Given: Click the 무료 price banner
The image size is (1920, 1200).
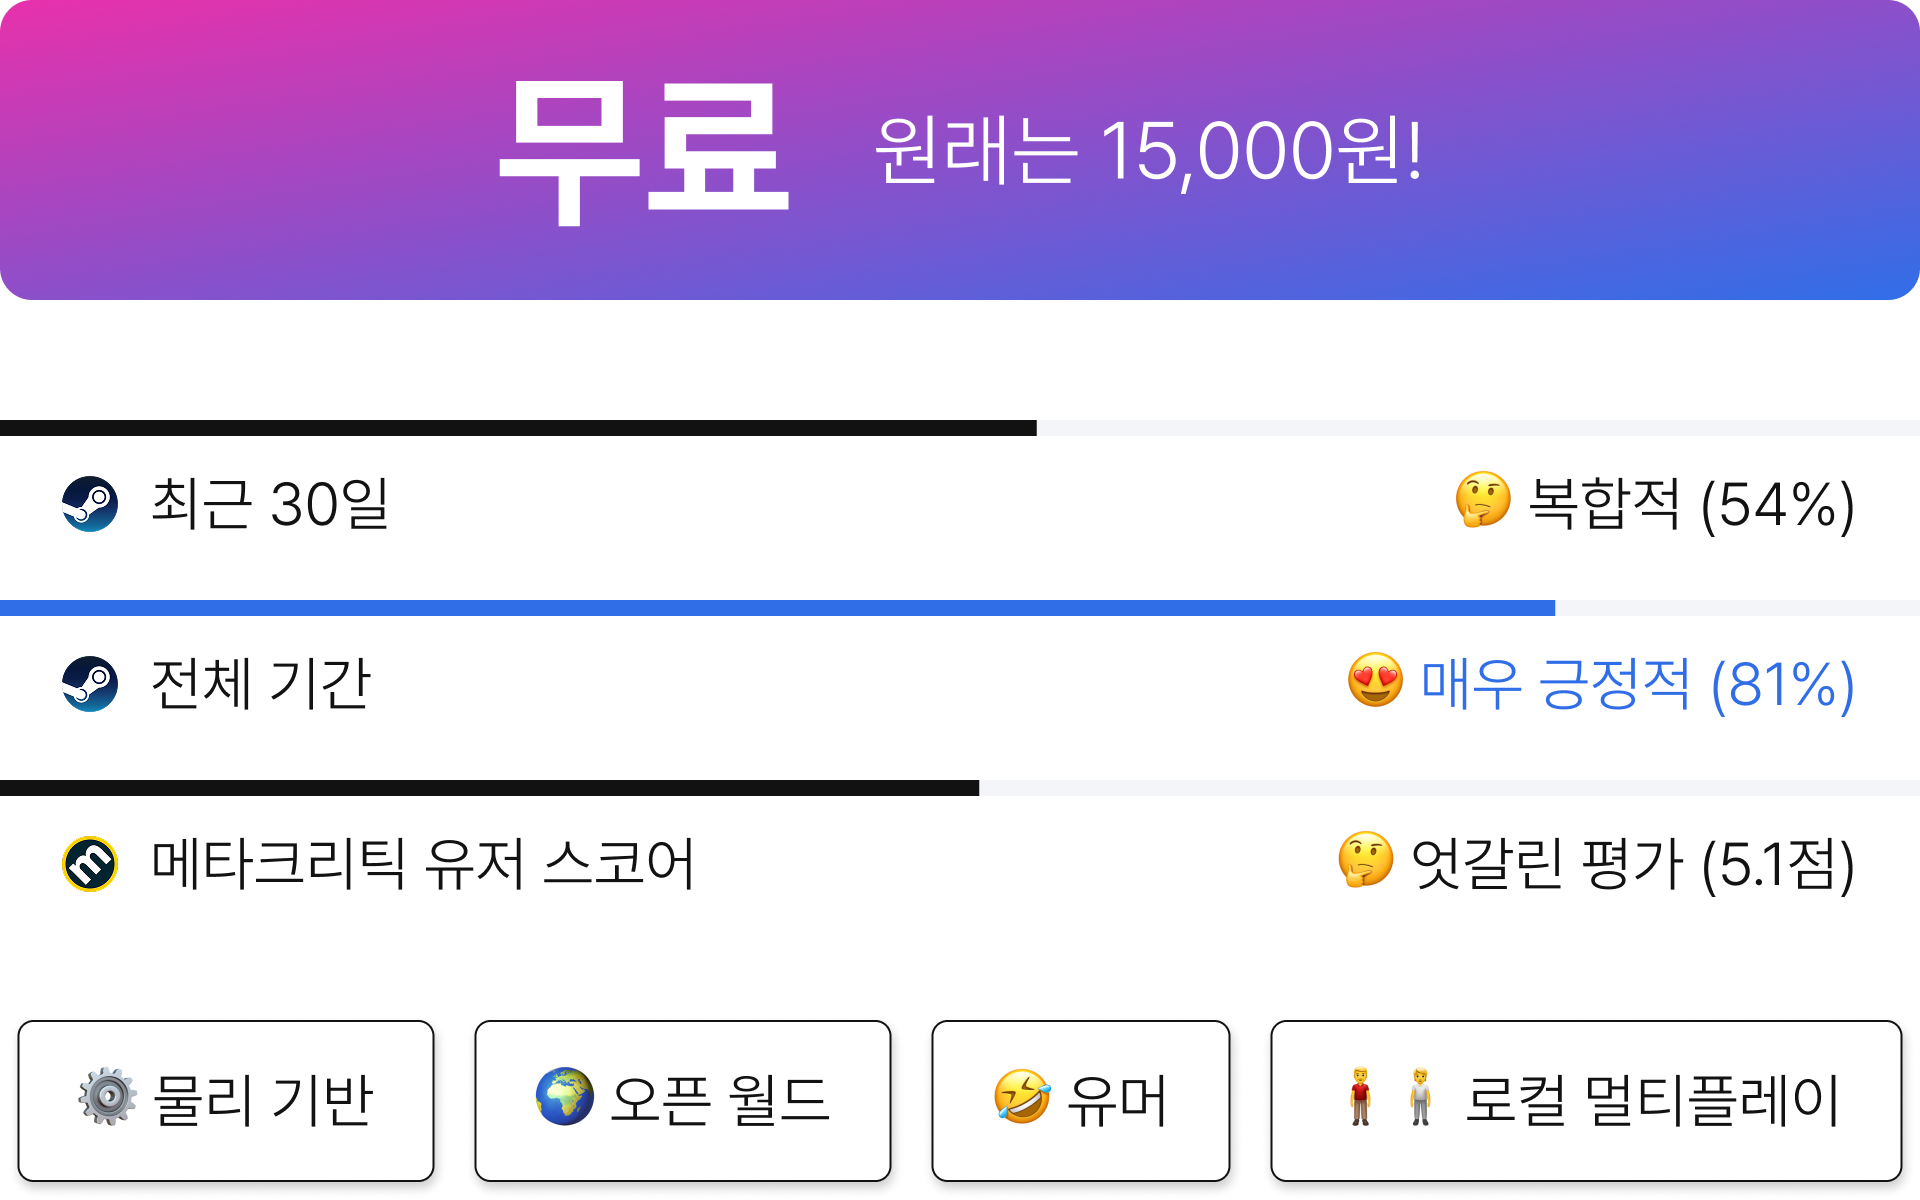Looking at the screenshot, I should tap(960, 150).
